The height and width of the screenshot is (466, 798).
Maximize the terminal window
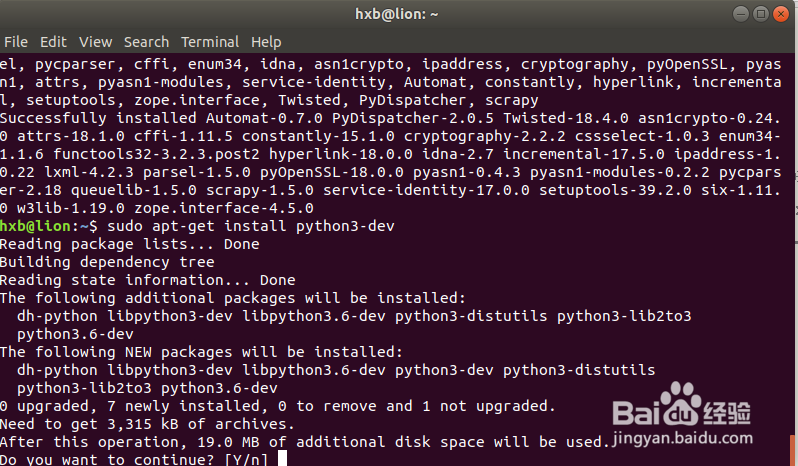click(x=759, y=14)
